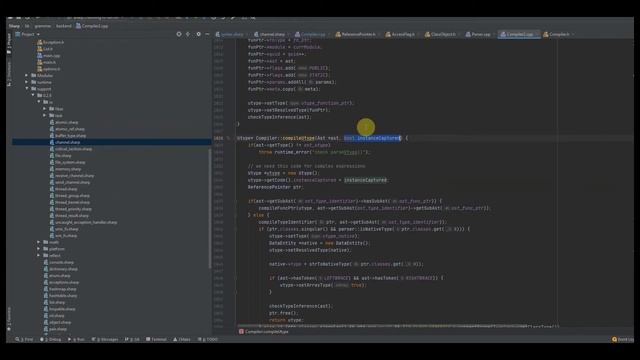Open the Project view dropdown

[28, 34]
